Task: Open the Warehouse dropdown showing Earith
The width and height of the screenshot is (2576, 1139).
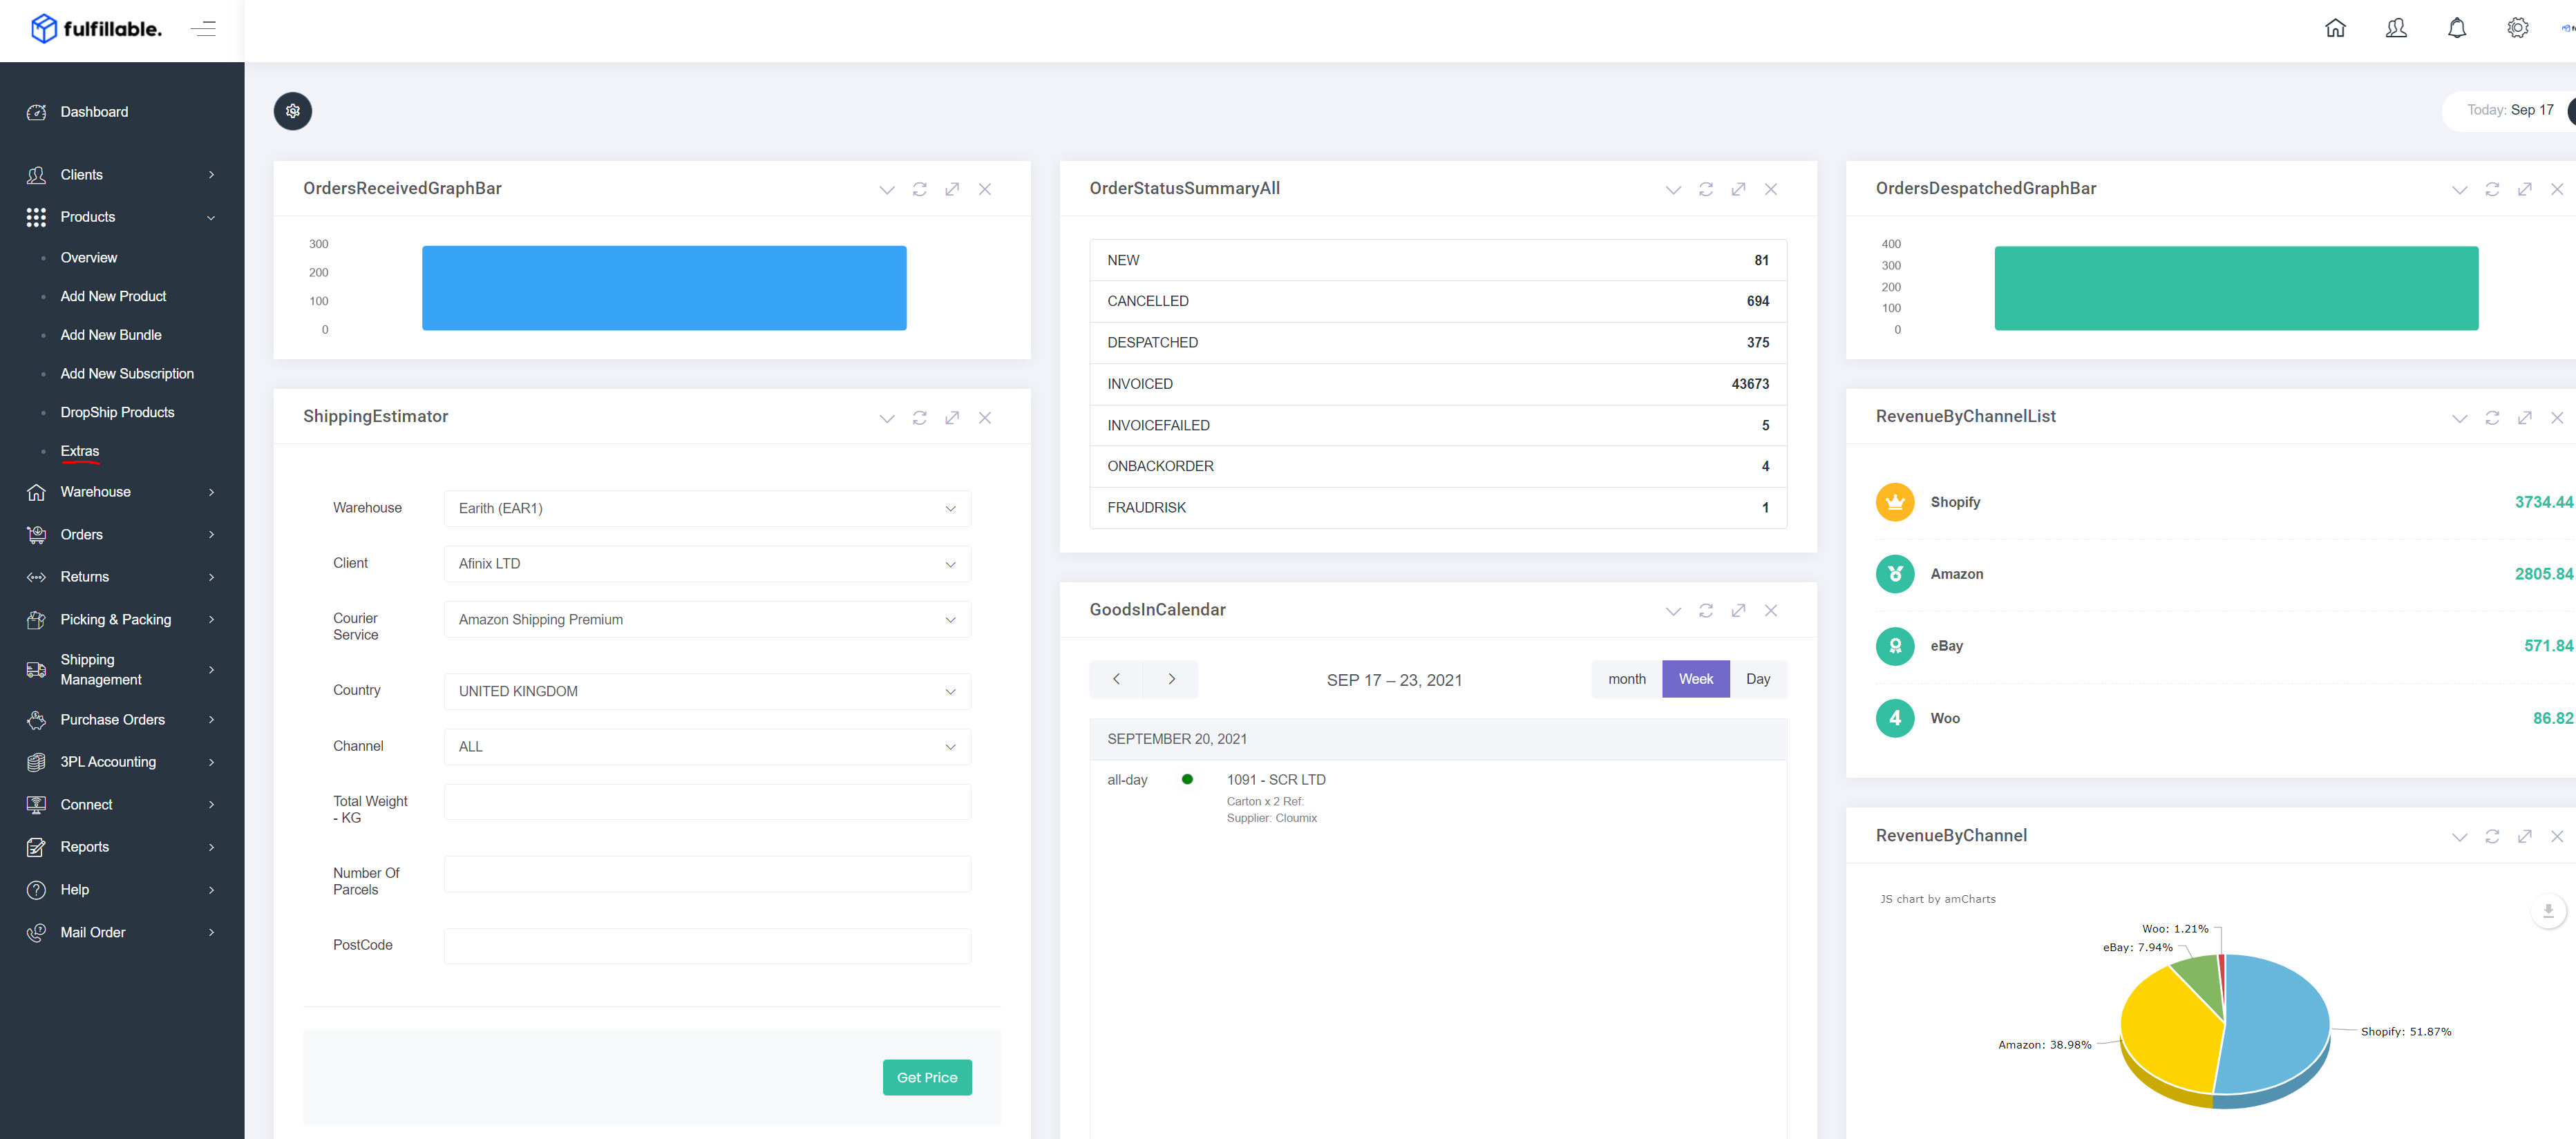Action: click(707, 508)
